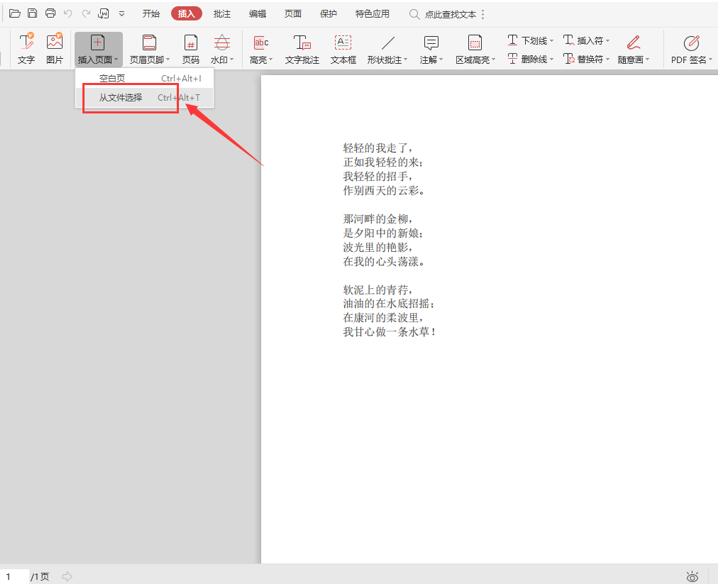
Task: Open the 高亮 highlight dropdown
Action: 261,49
